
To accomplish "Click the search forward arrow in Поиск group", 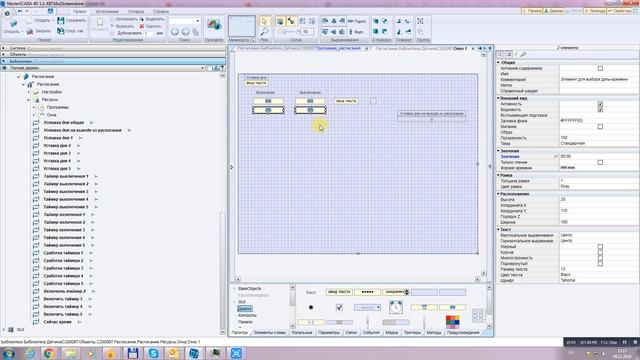I will point(186,31).
